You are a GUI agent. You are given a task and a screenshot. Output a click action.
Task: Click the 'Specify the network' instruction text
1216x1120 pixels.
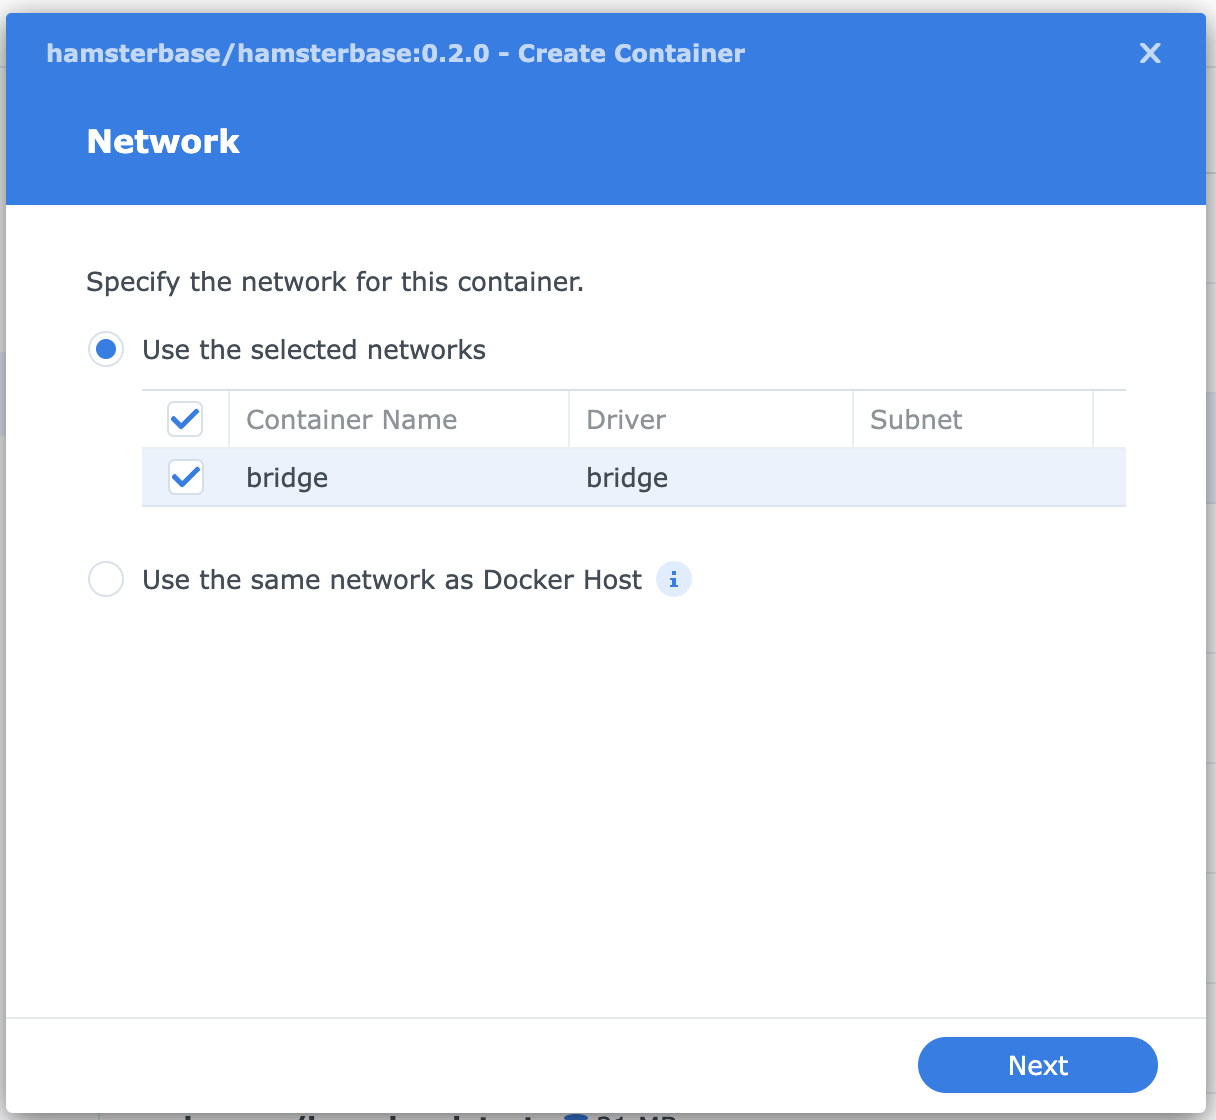(335, 282)
